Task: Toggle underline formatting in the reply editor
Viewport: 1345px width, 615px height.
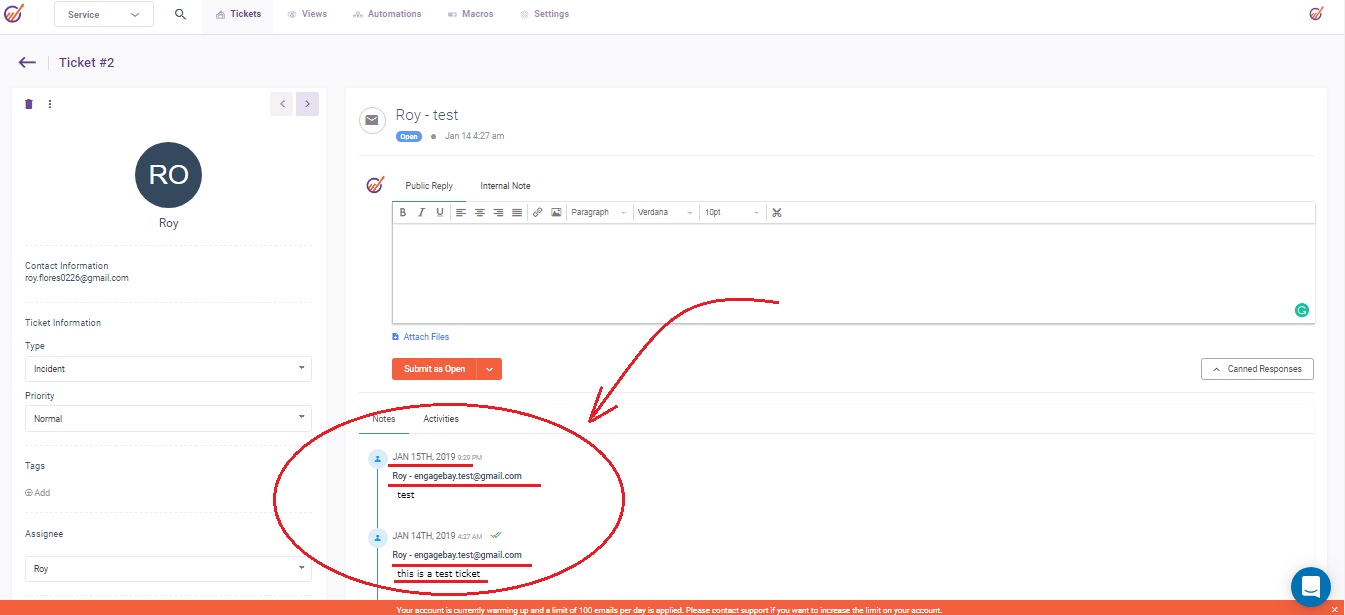Action: click(440, 213)
